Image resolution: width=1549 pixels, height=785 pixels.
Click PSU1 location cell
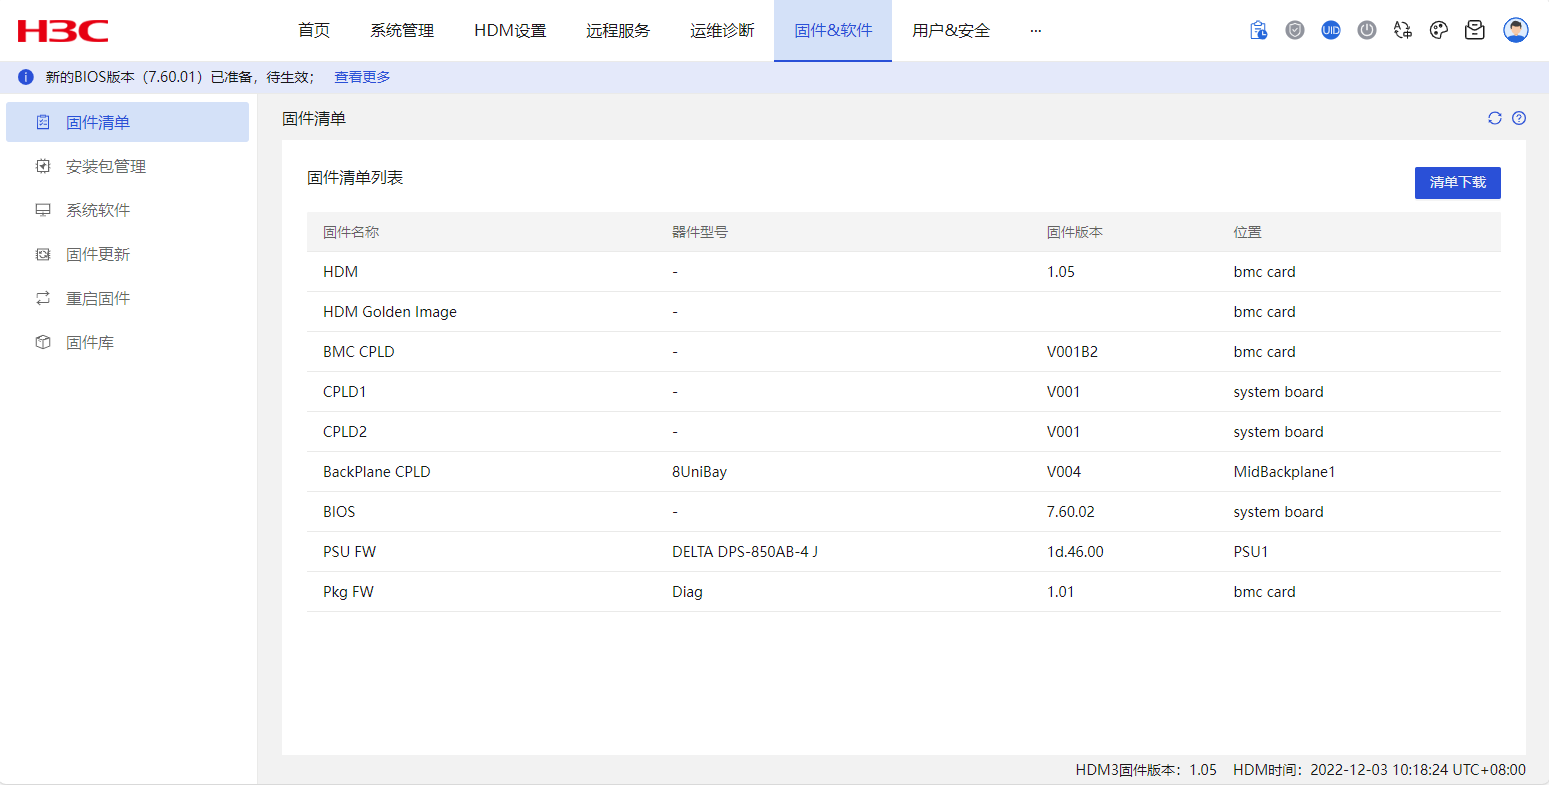(1251, 552)
